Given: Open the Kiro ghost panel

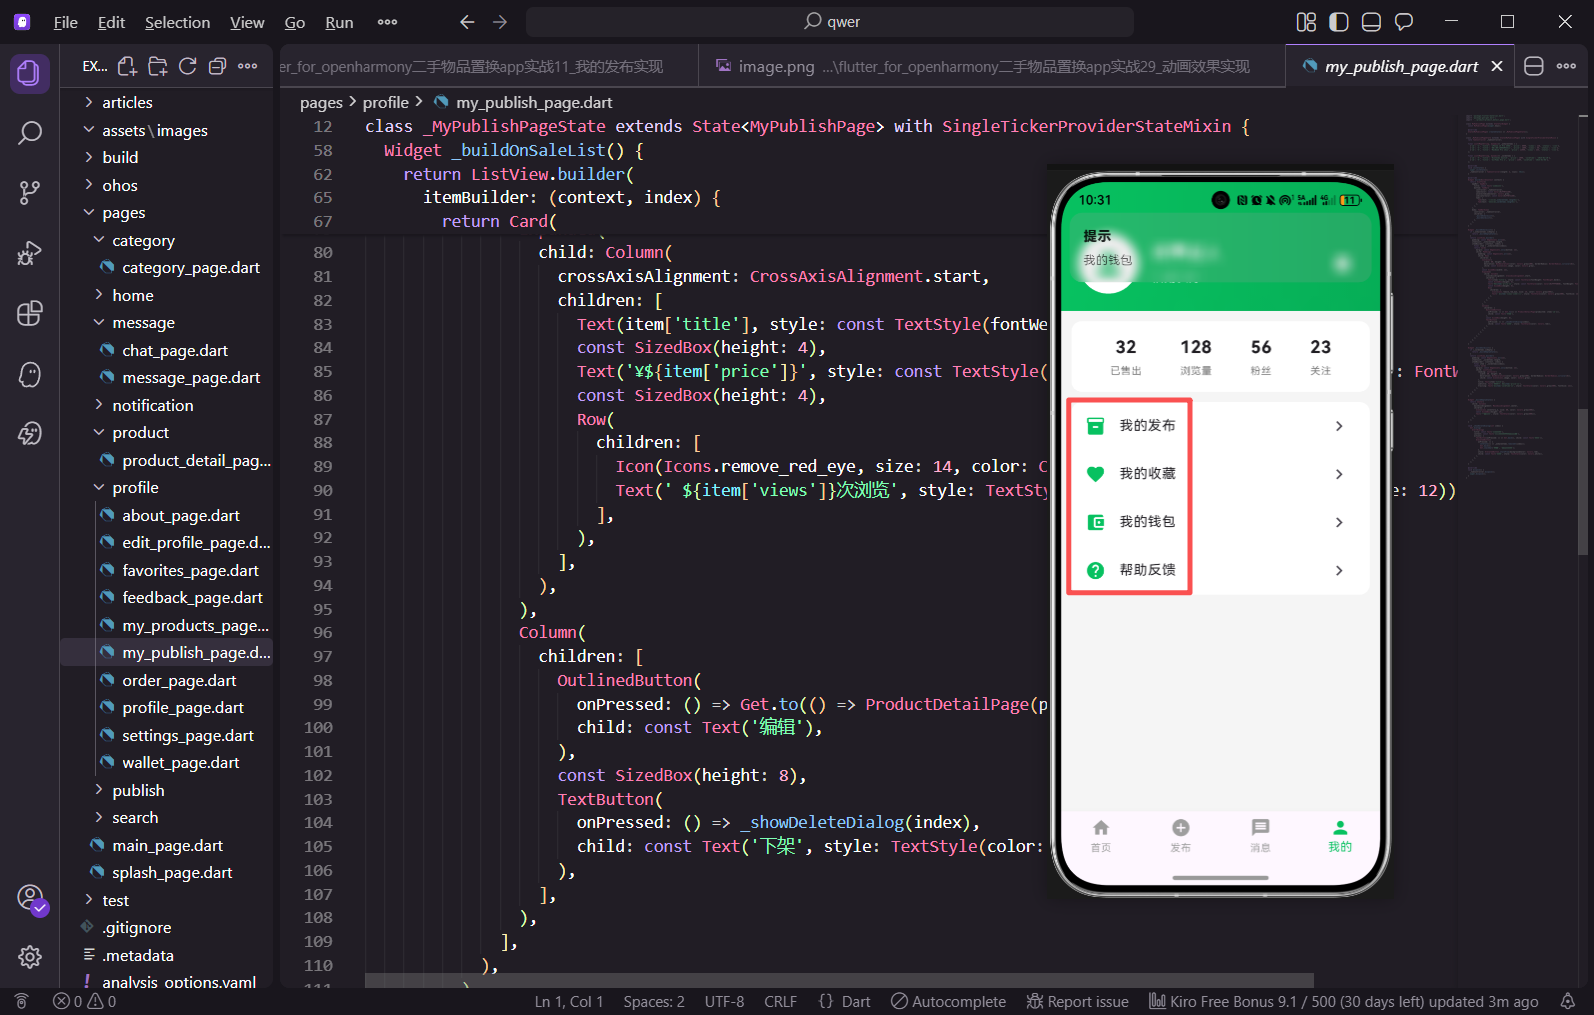Looking at the screenshot, I should pos(30,374).
